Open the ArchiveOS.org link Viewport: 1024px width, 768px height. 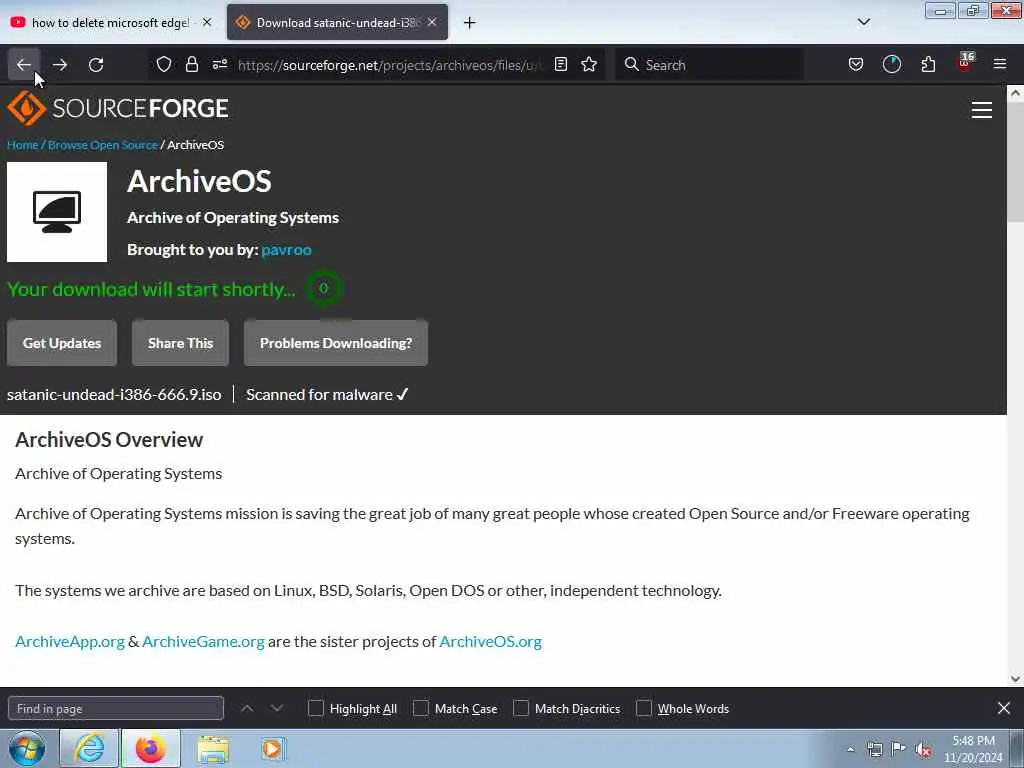tap(490, 642)
